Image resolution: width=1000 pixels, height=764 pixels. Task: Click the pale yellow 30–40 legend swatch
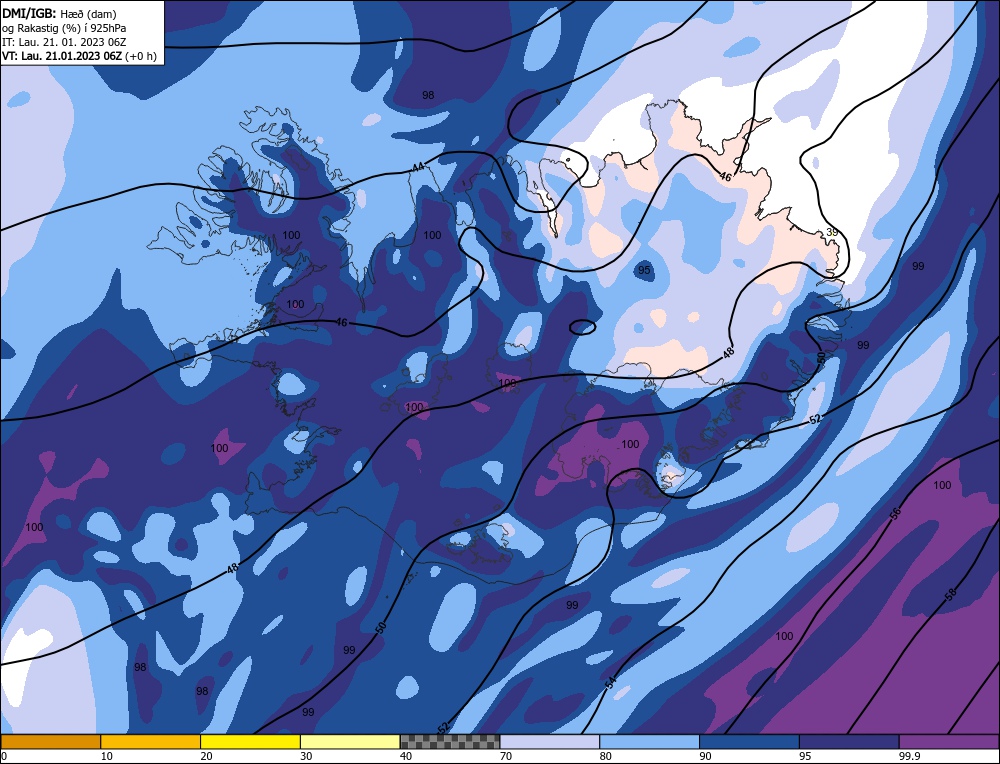click(350, 741)
